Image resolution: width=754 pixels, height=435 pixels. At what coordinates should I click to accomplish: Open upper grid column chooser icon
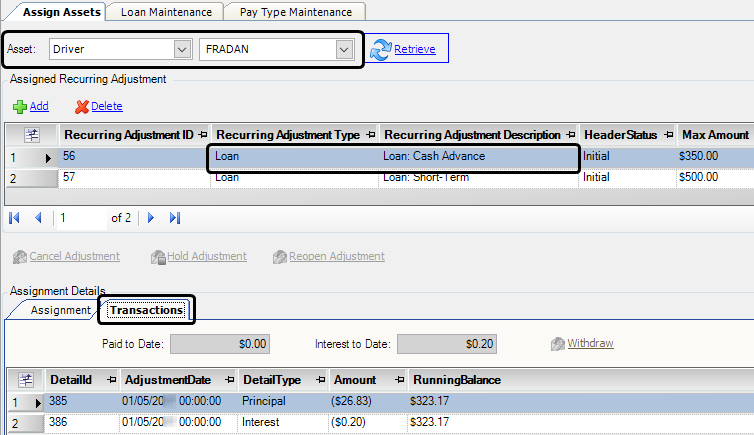click(x=32, y=136)
